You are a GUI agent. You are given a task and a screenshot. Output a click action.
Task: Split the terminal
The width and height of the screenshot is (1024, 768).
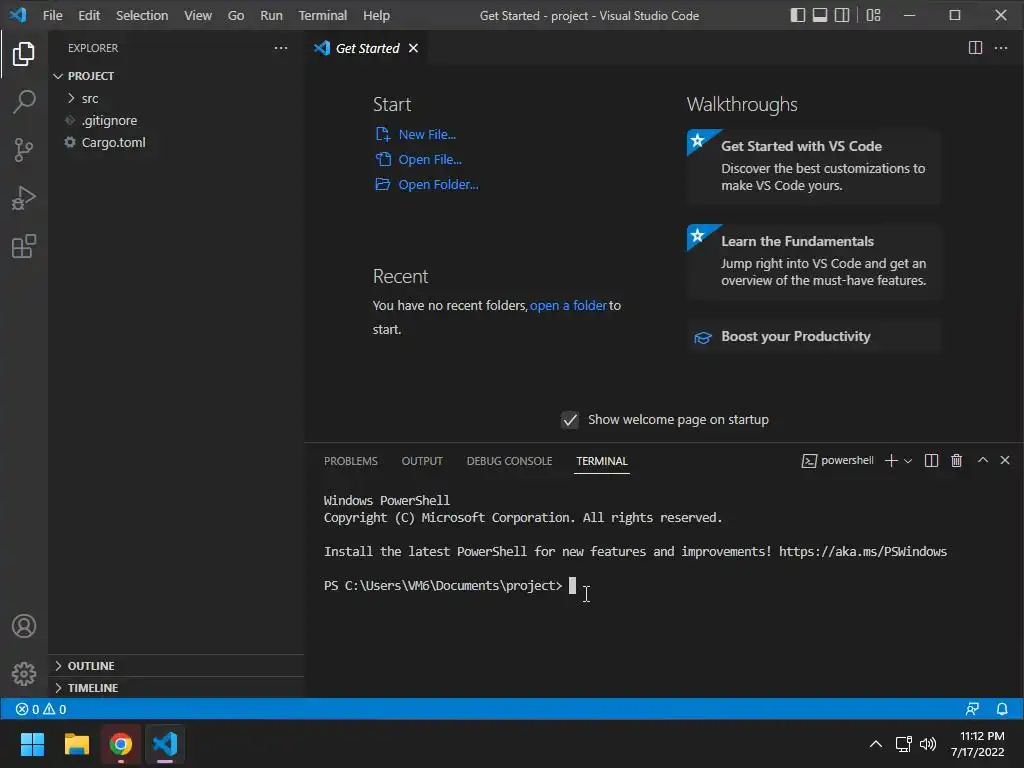pos(931,460)
